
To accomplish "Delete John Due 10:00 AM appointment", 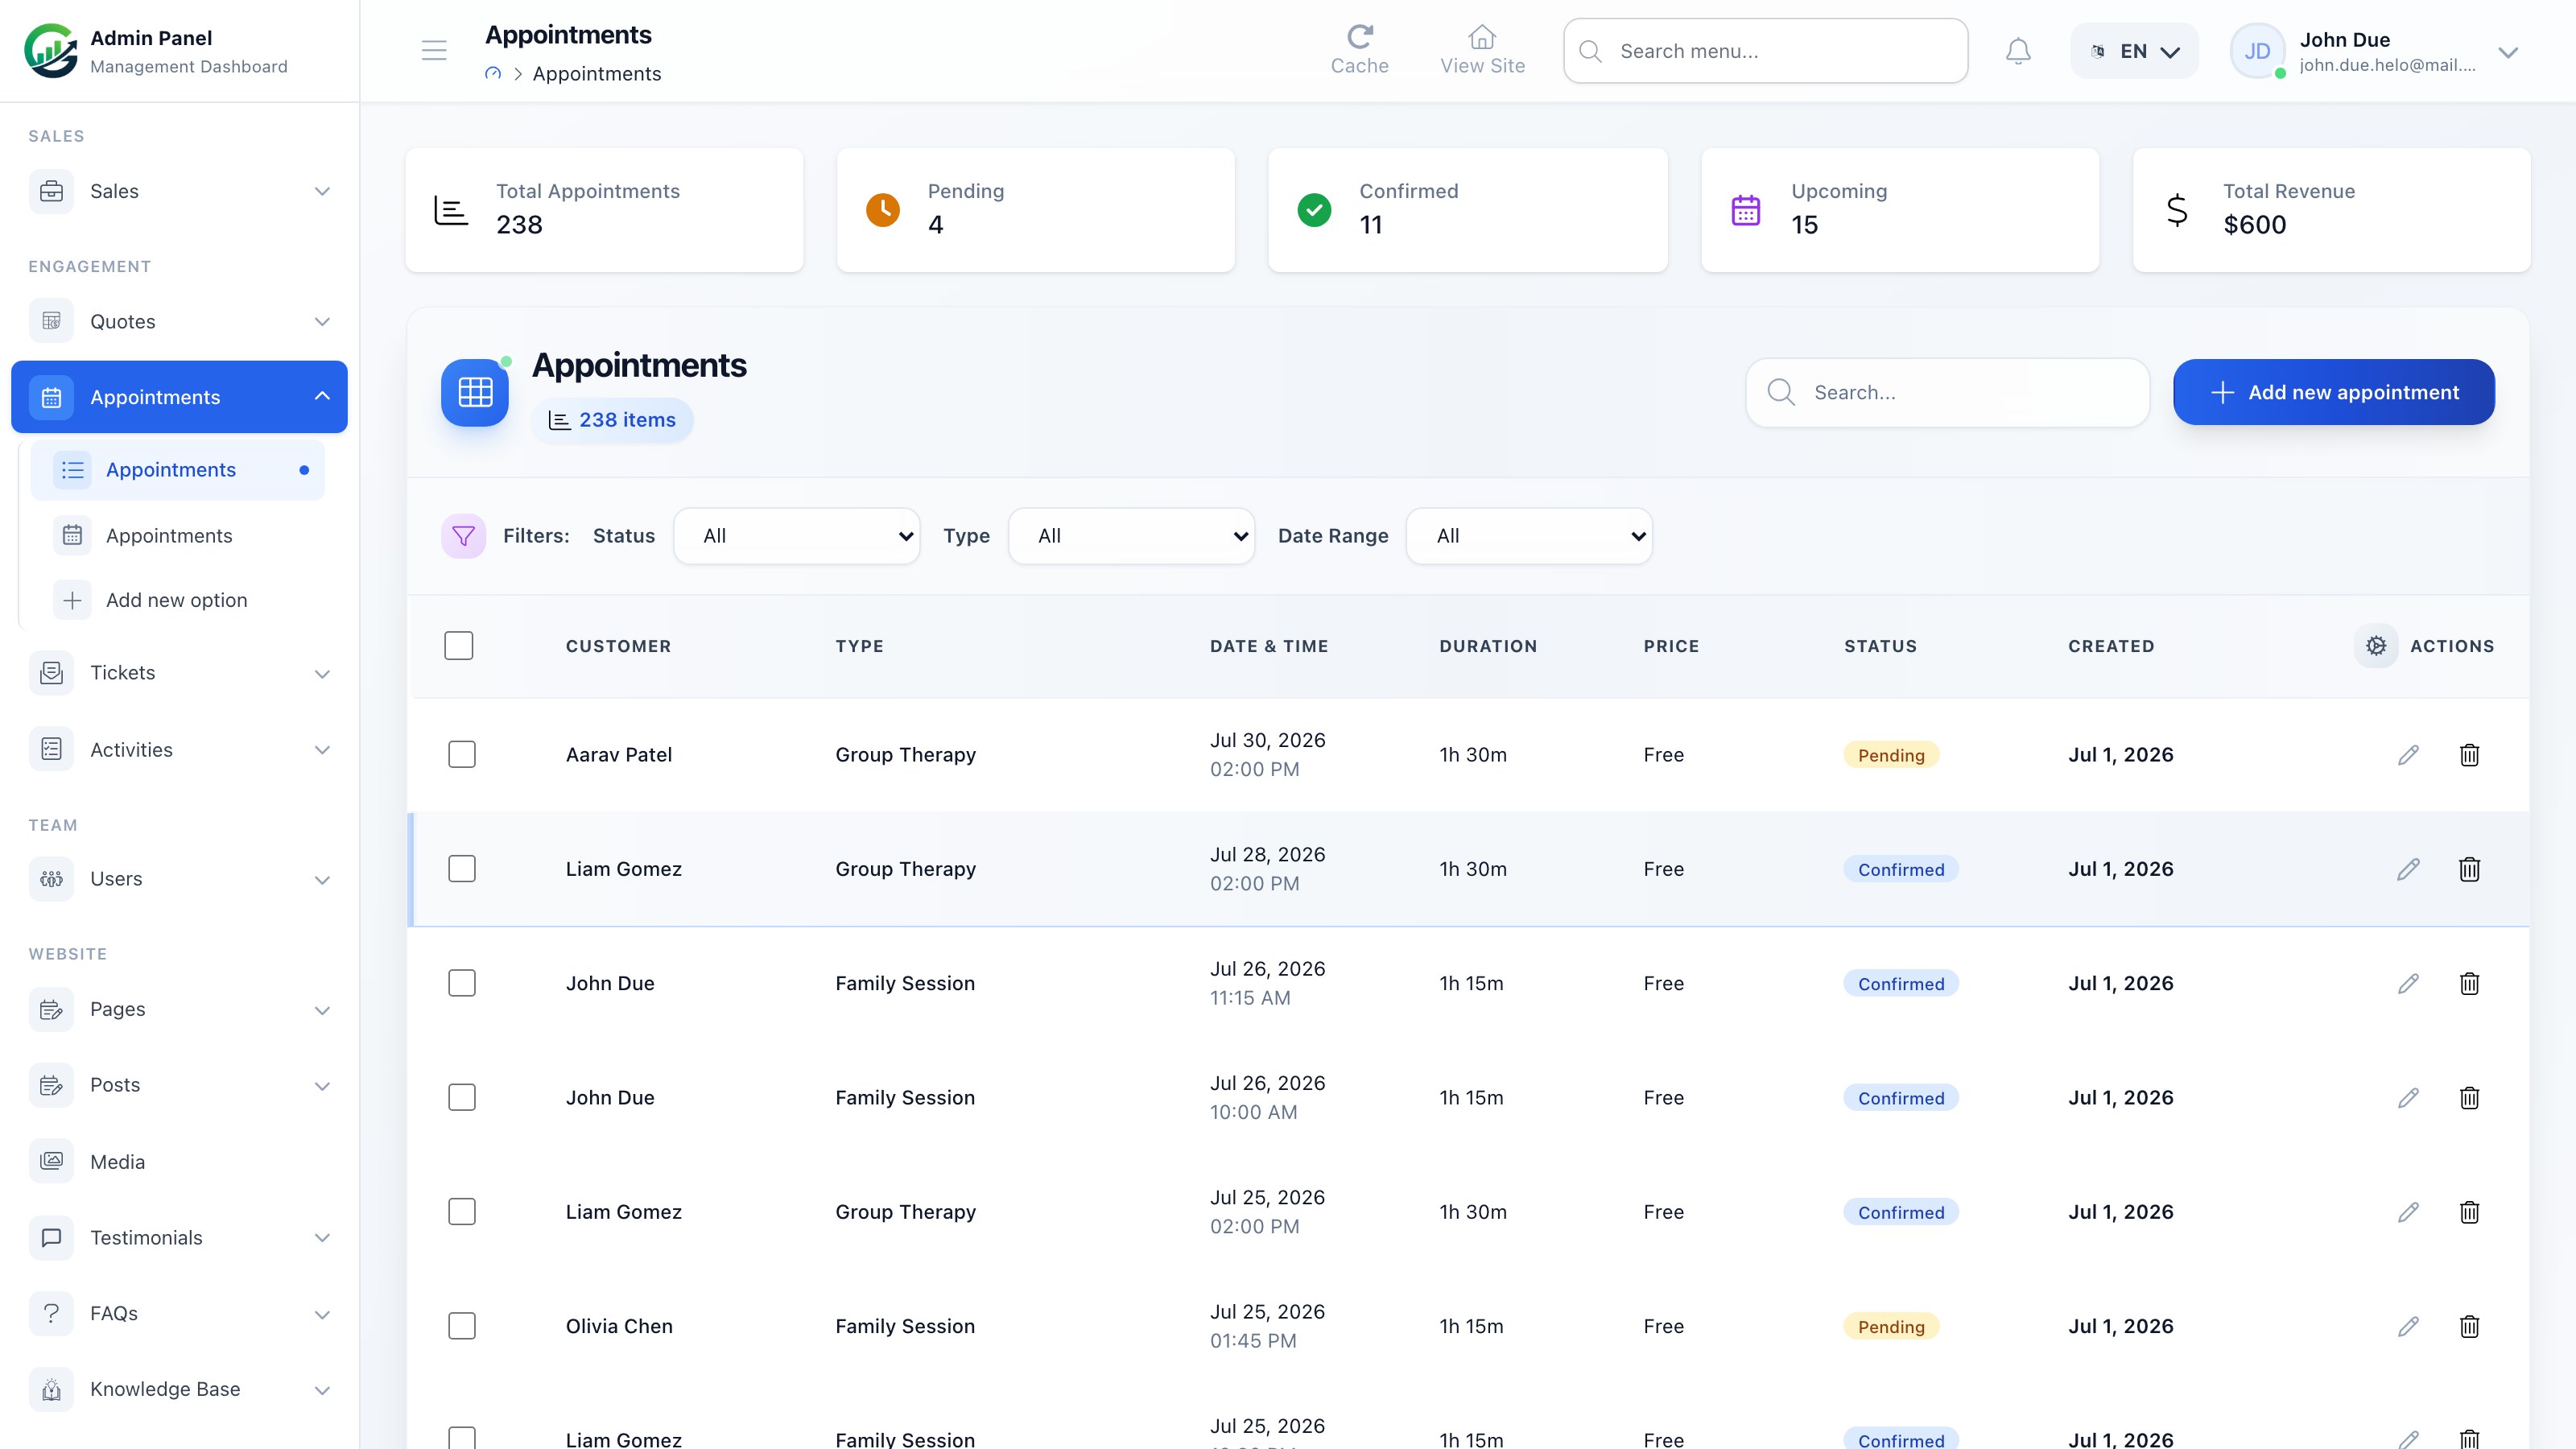I will [2469, 1098].
